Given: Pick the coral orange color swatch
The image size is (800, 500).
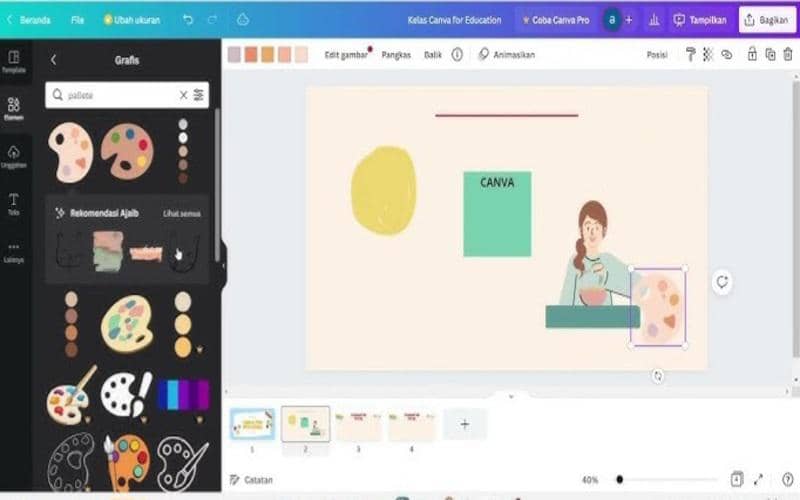Looking at the screenshot, I should tap(251, 55).
